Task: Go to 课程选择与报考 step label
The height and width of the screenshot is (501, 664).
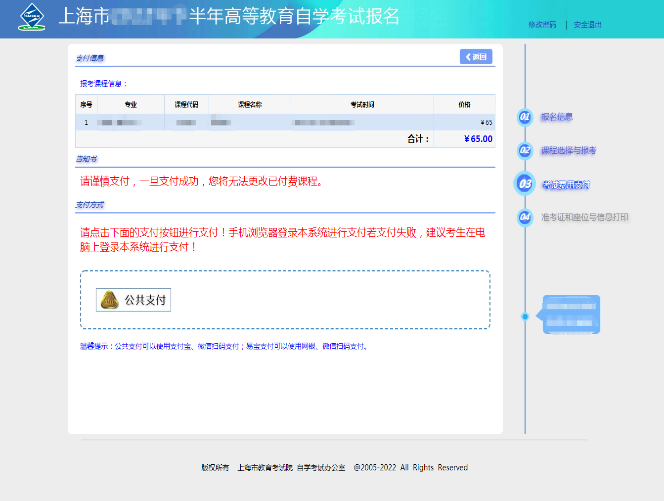Action: pyautogui.click(x=568, y=150)
